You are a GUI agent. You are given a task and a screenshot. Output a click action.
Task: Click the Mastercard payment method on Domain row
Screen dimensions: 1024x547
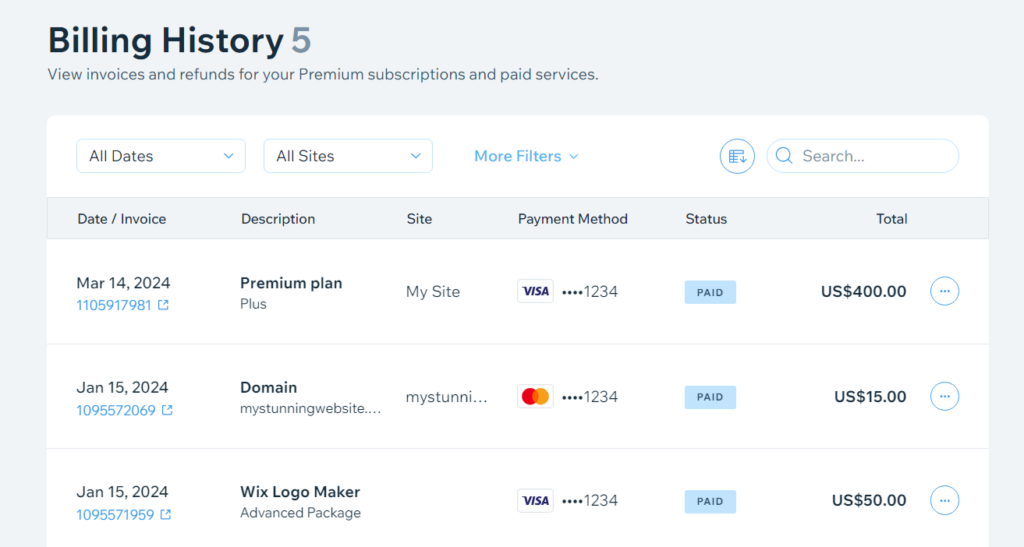pyautogui.click(x=535, y=396)
